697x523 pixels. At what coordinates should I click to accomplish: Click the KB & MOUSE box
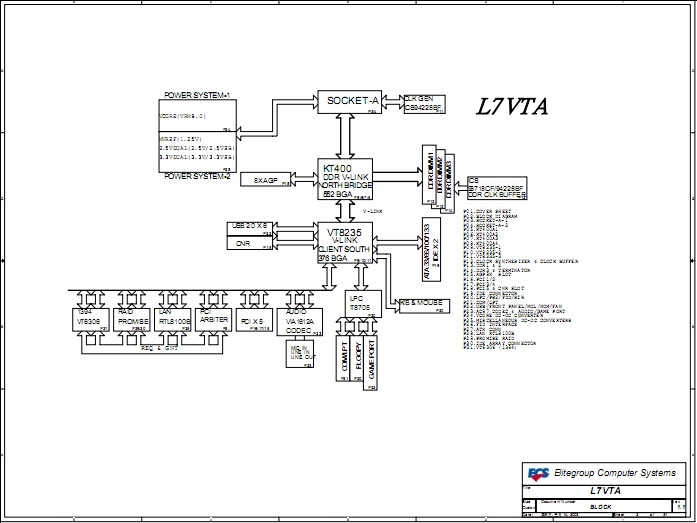[424, 306]
